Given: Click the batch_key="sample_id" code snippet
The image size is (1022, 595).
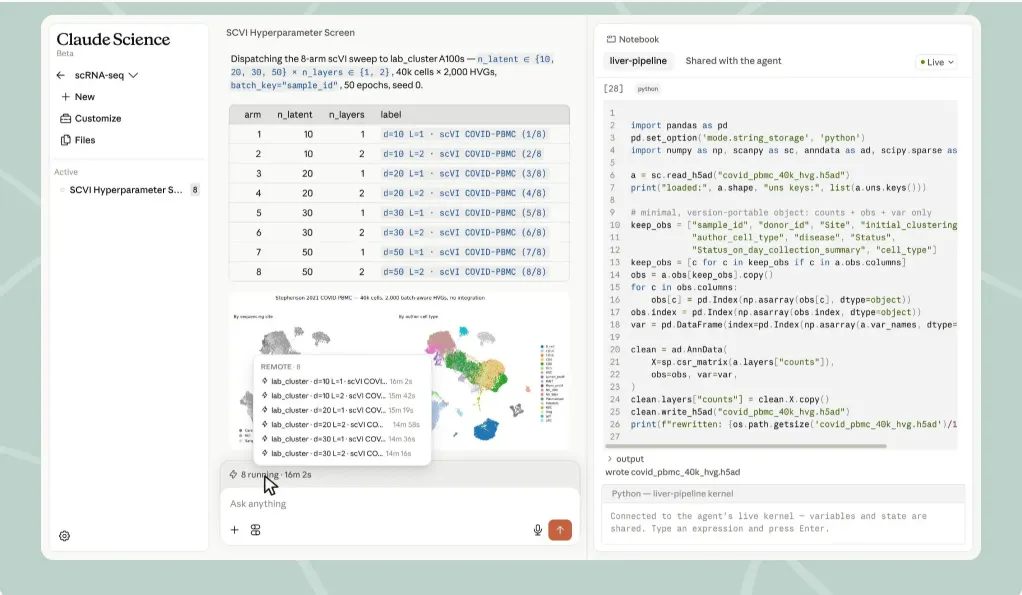Looking at the screenshot, I should point(284,85).
